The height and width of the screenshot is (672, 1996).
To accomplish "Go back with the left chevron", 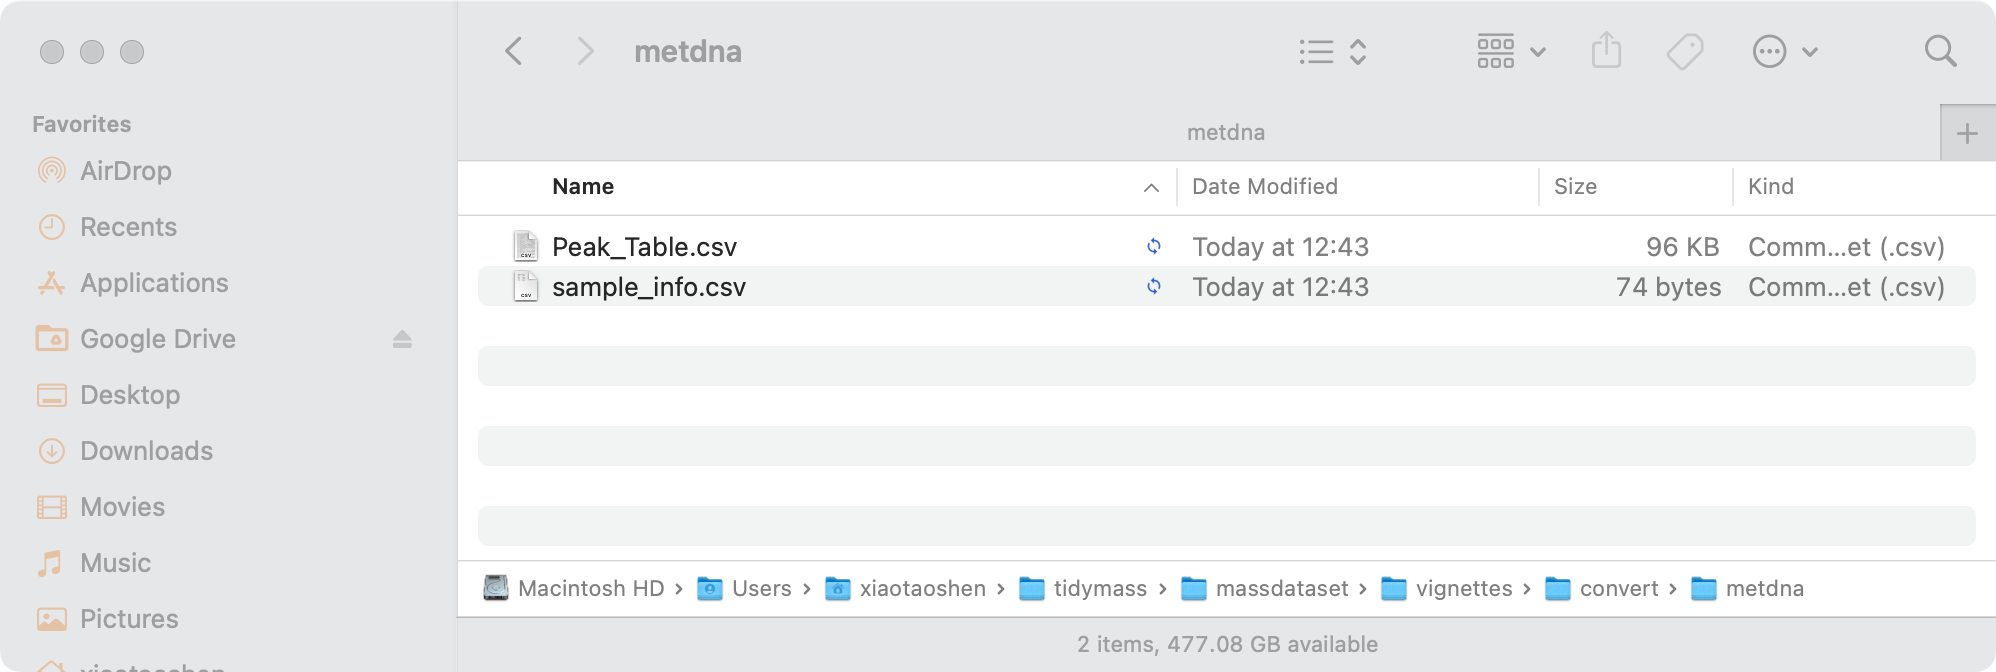I will coord(514,51).
